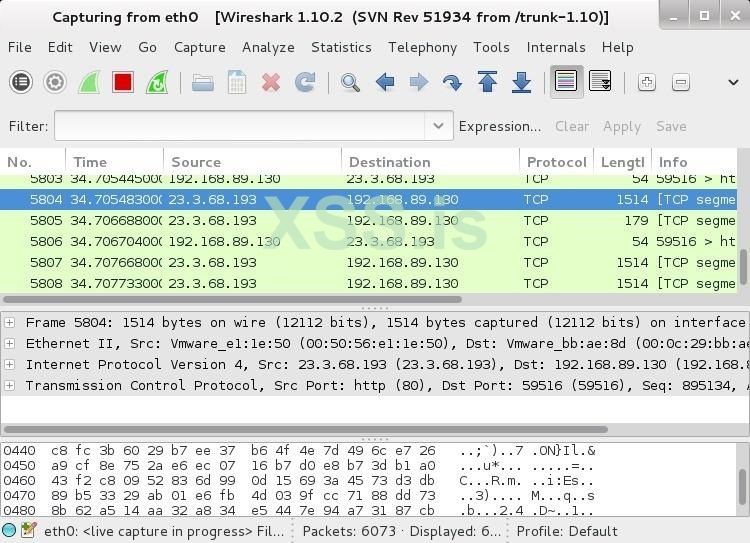
Task: Toggle packet list colorizing
Action: pos(566,82)
